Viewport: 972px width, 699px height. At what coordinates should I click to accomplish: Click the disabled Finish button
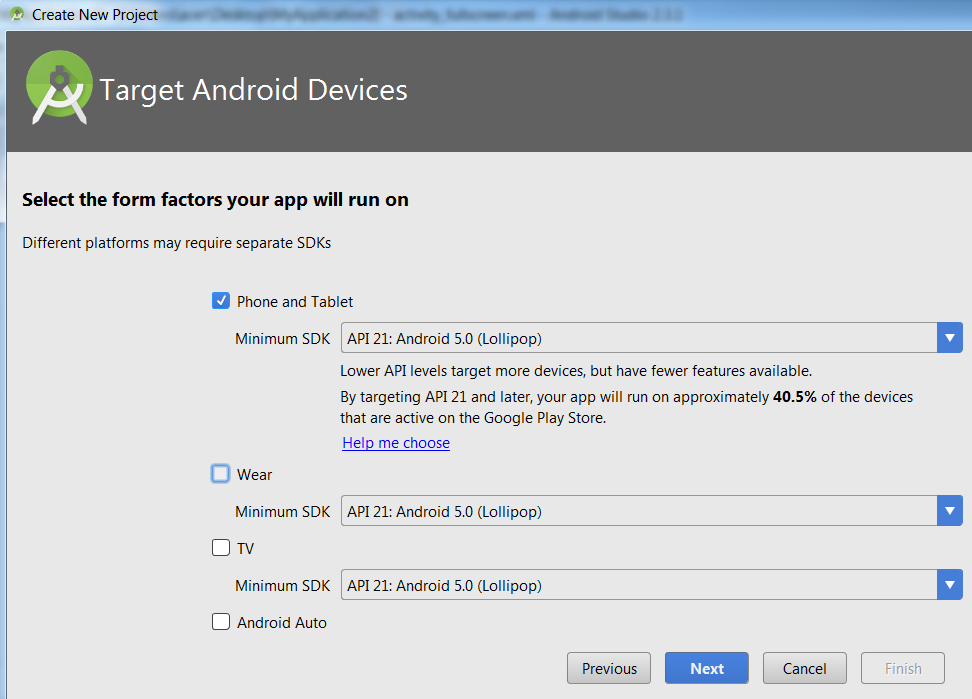tap(903, 668)
